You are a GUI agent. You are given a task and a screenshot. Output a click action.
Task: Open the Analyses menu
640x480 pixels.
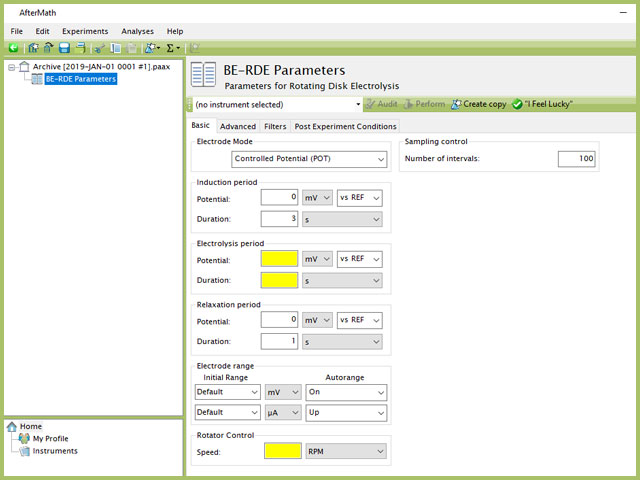[138, 31]
